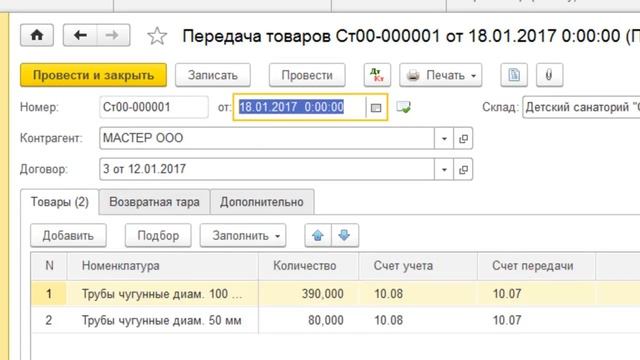Image resolution: width=640 pixels, height=360 pixels.
Task: Open calendar picker for the date field
Action: [376, 107]
